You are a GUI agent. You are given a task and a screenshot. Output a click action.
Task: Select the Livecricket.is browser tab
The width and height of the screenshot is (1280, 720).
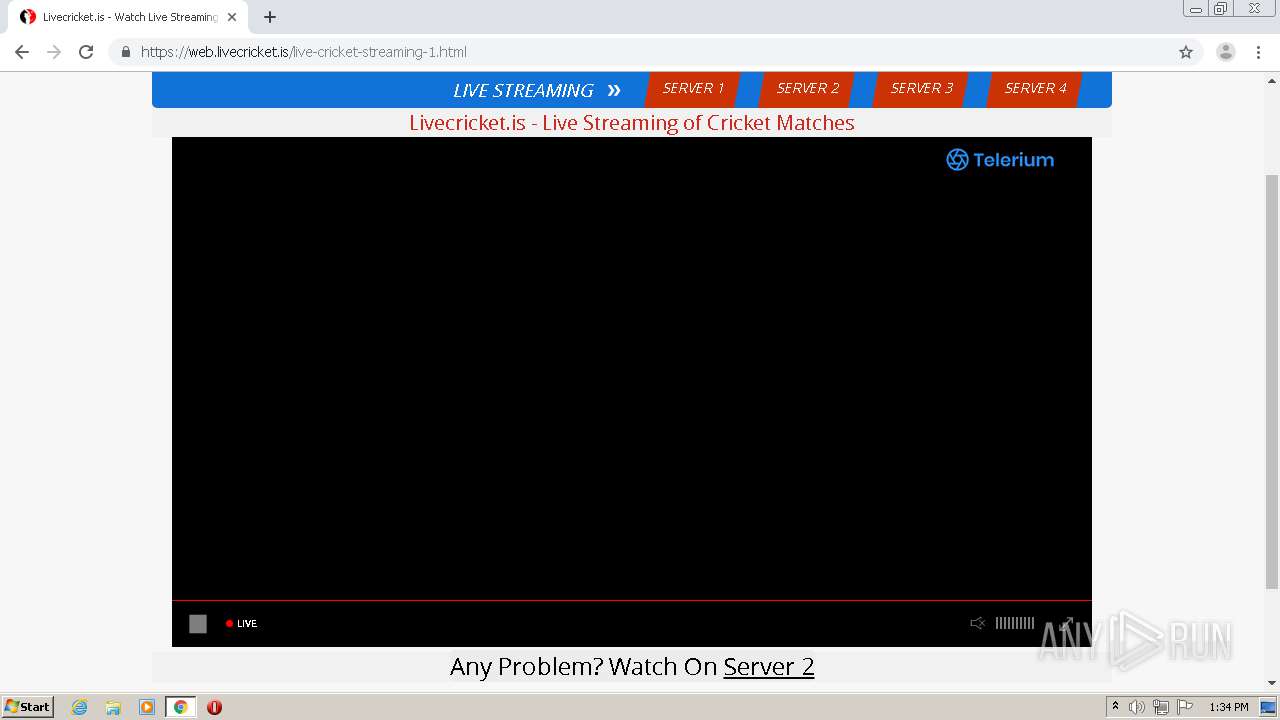click(126, 17)
